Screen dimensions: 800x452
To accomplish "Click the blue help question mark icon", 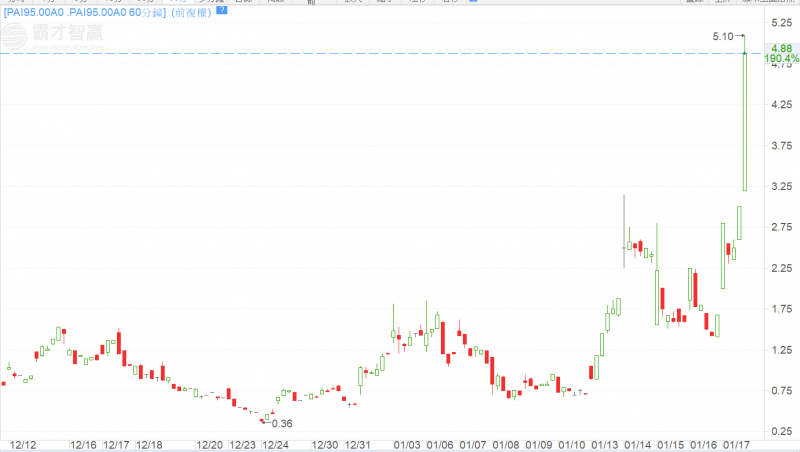I will click(221, 10).
